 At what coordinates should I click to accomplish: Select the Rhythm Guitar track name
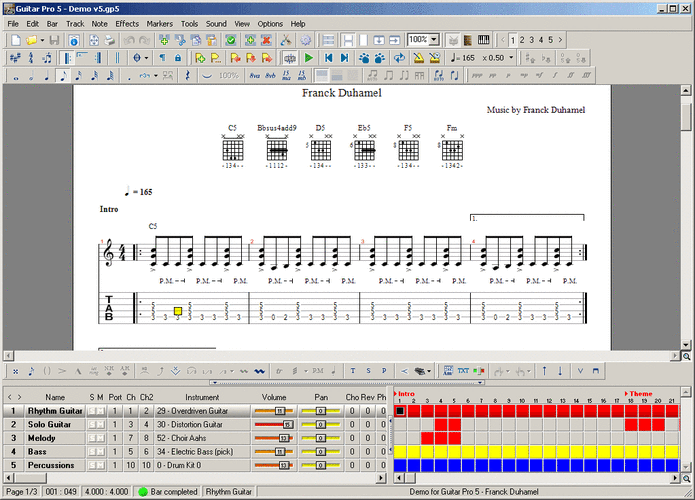(x=55, y=411)
